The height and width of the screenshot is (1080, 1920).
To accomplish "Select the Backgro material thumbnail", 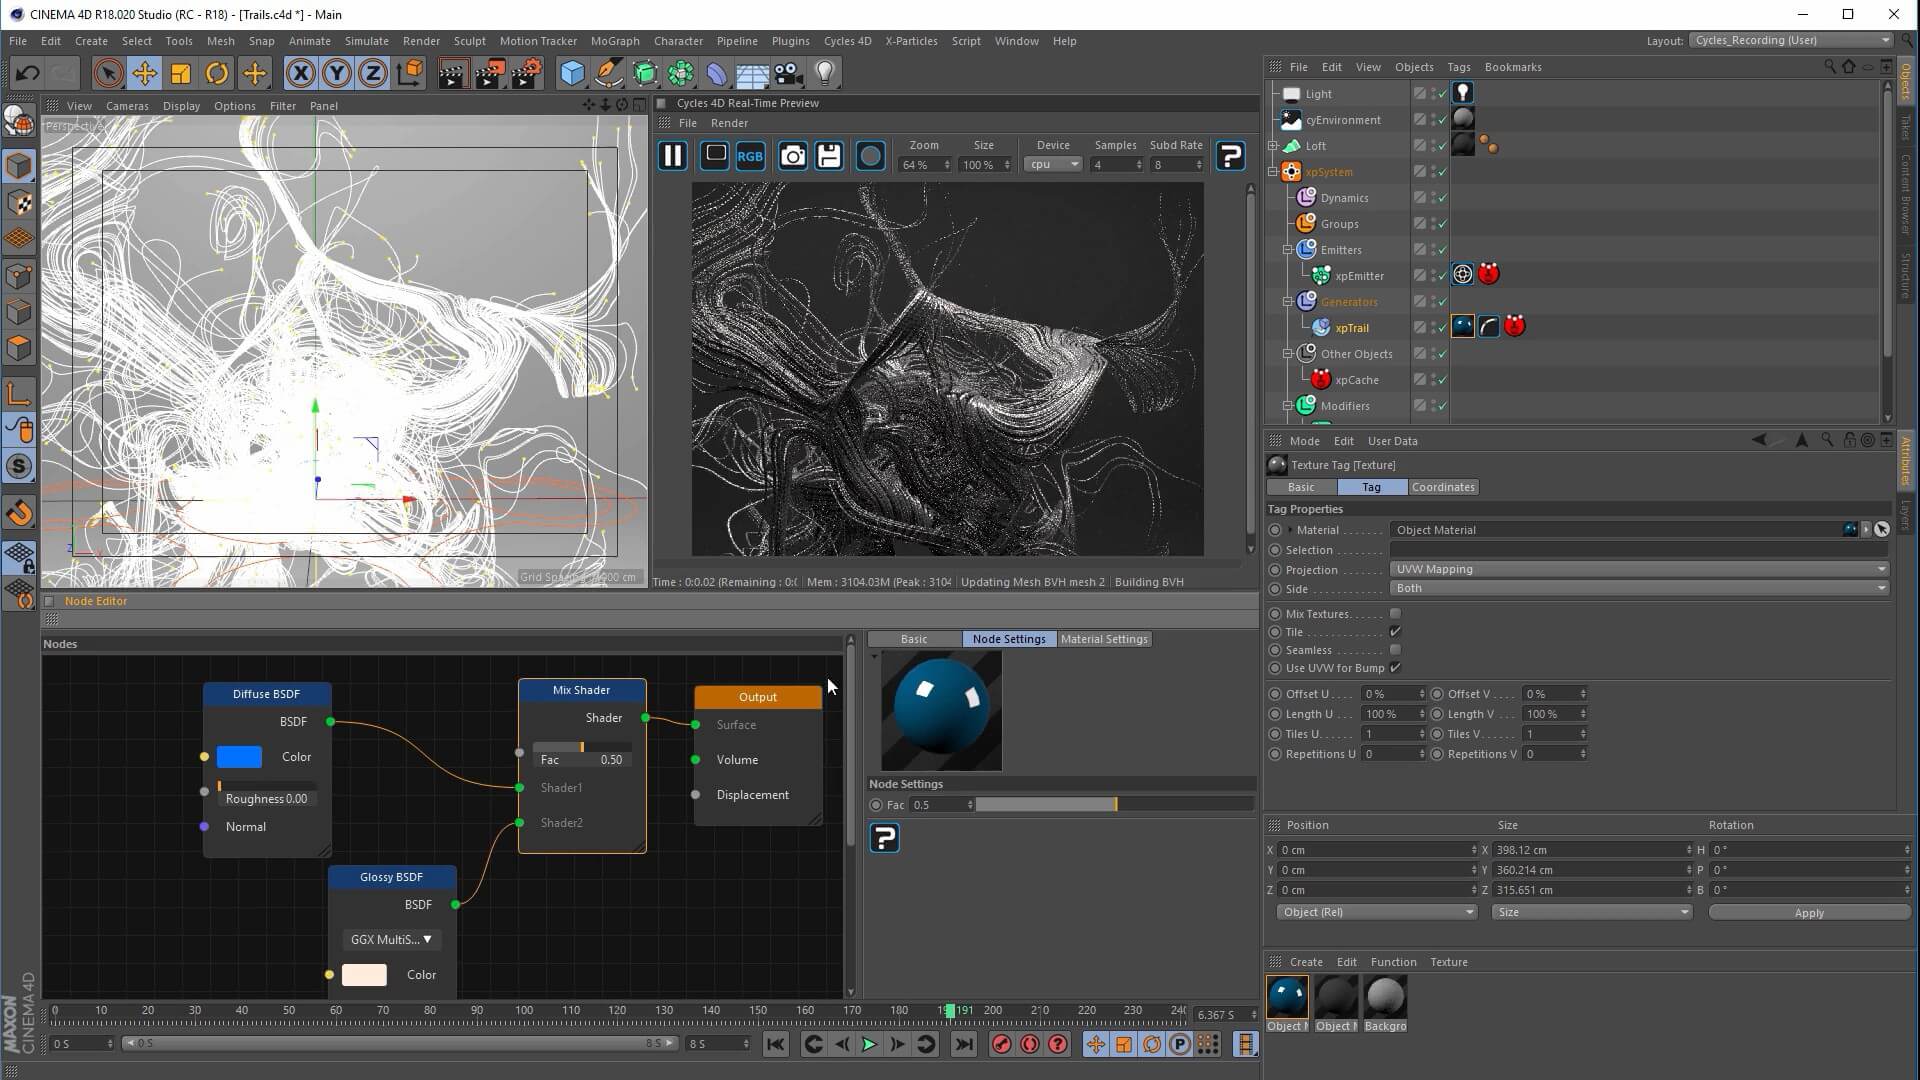I will (1385, 998).
